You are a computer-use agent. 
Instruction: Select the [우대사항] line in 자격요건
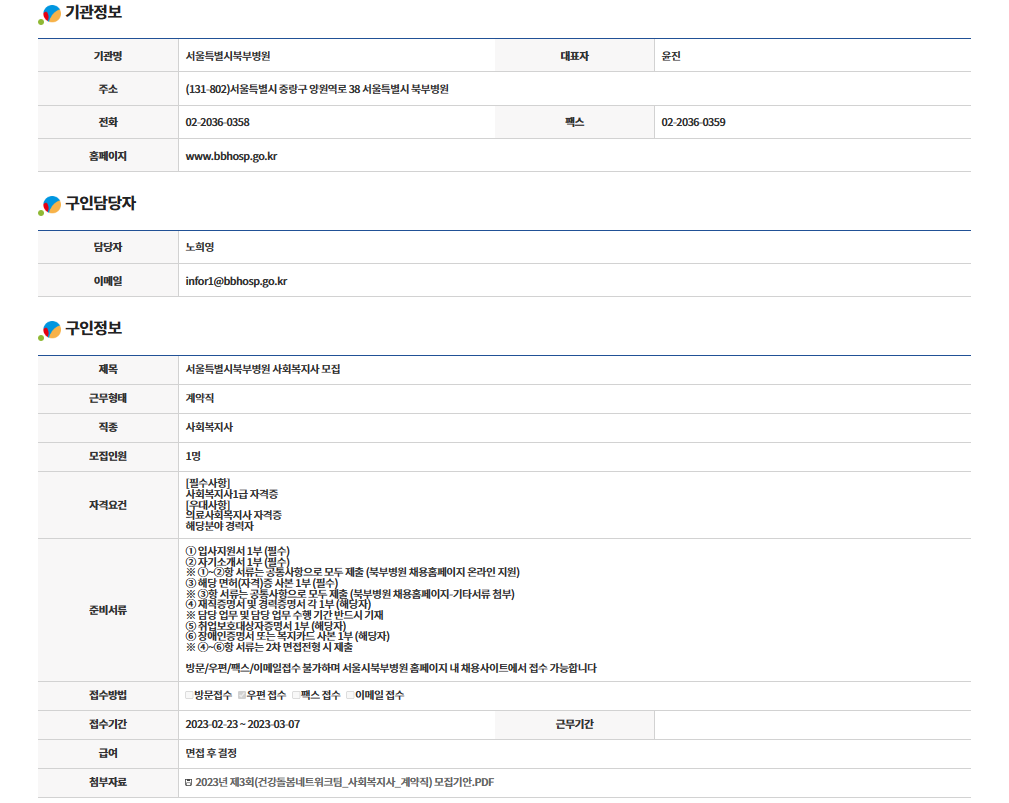coord(208,505)
